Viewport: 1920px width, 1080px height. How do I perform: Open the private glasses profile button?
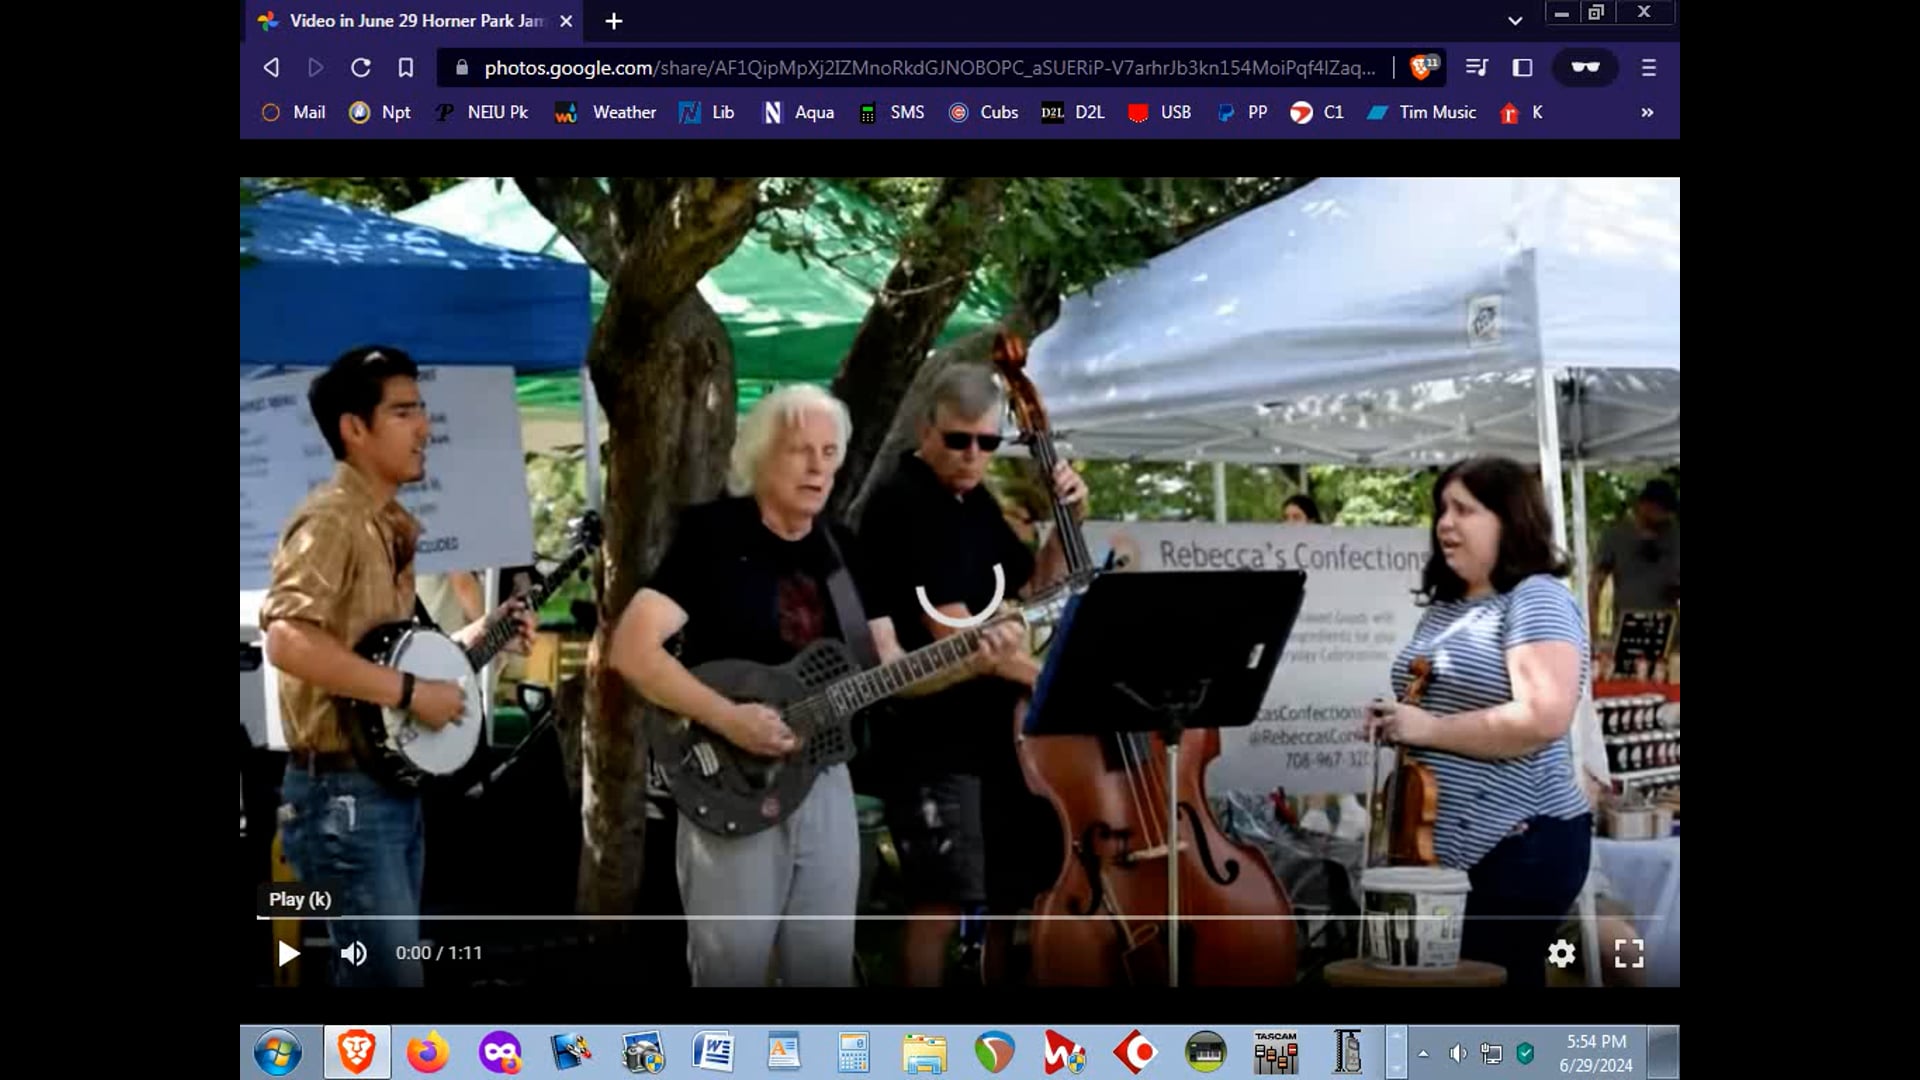pos(1585,67)
